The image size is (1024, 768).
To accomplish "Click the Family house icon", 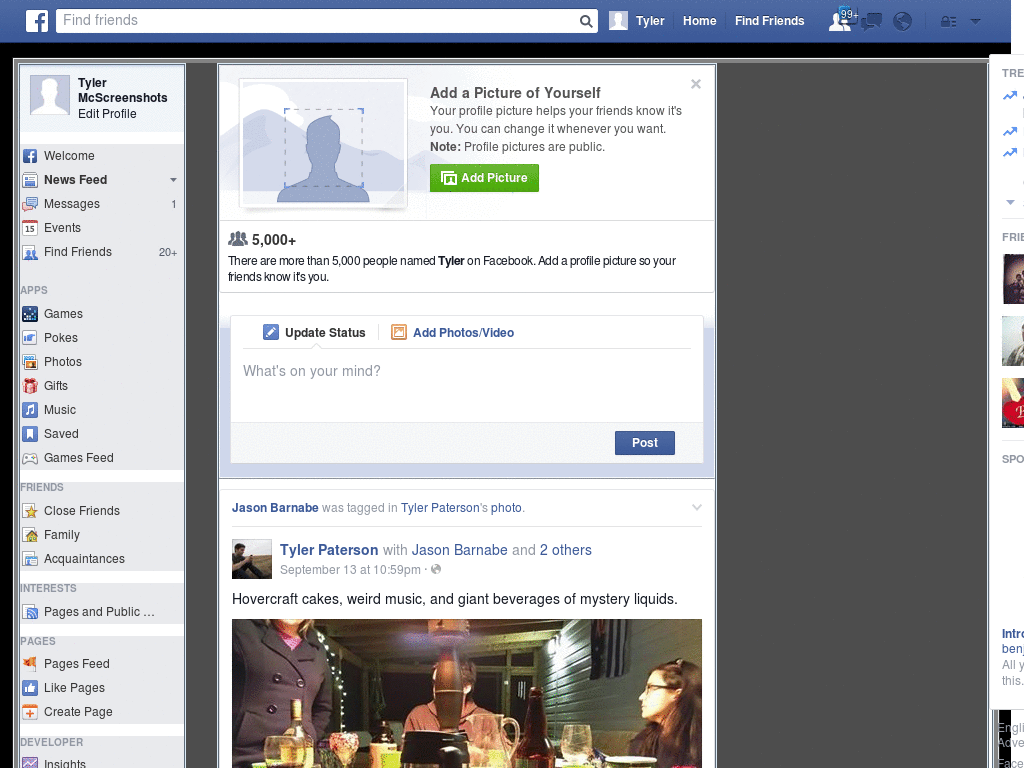I will (30, 536).
